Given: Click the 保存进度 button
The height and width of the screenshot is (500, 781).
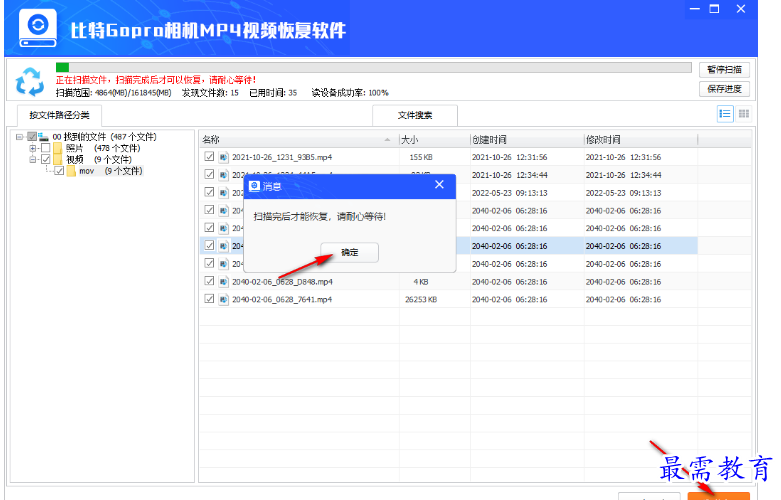Looking at the screenshot, I should [x=724, y=89].
